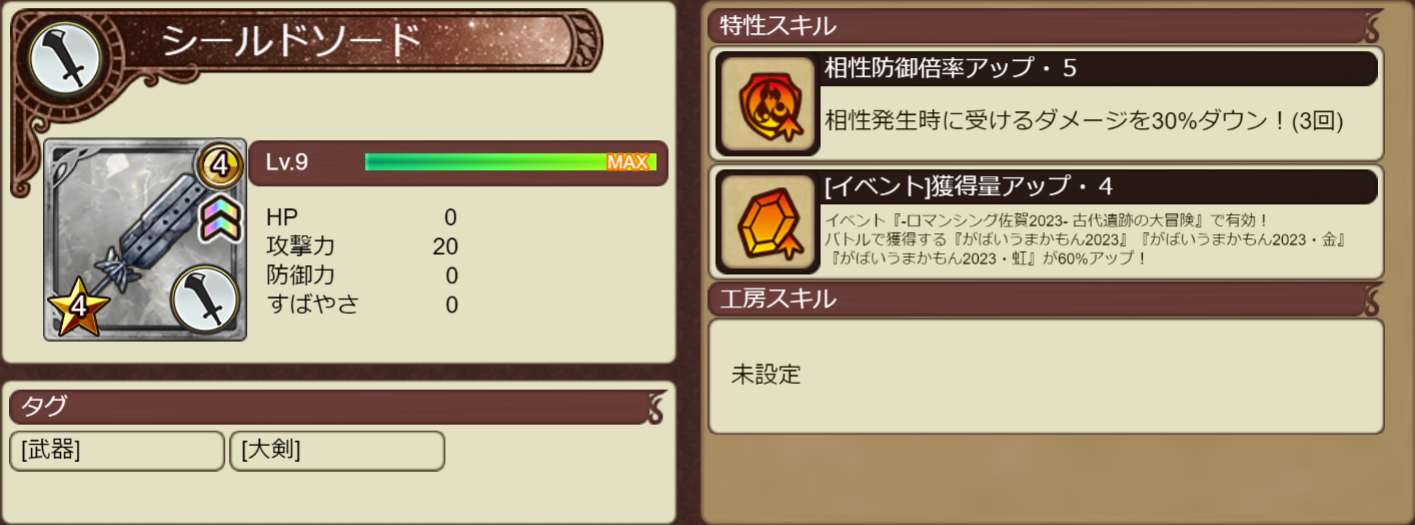Click the Lv.9 MAX experience bar
The width and height of the screenshot is (1415, 525).
(x=510, y=162)
